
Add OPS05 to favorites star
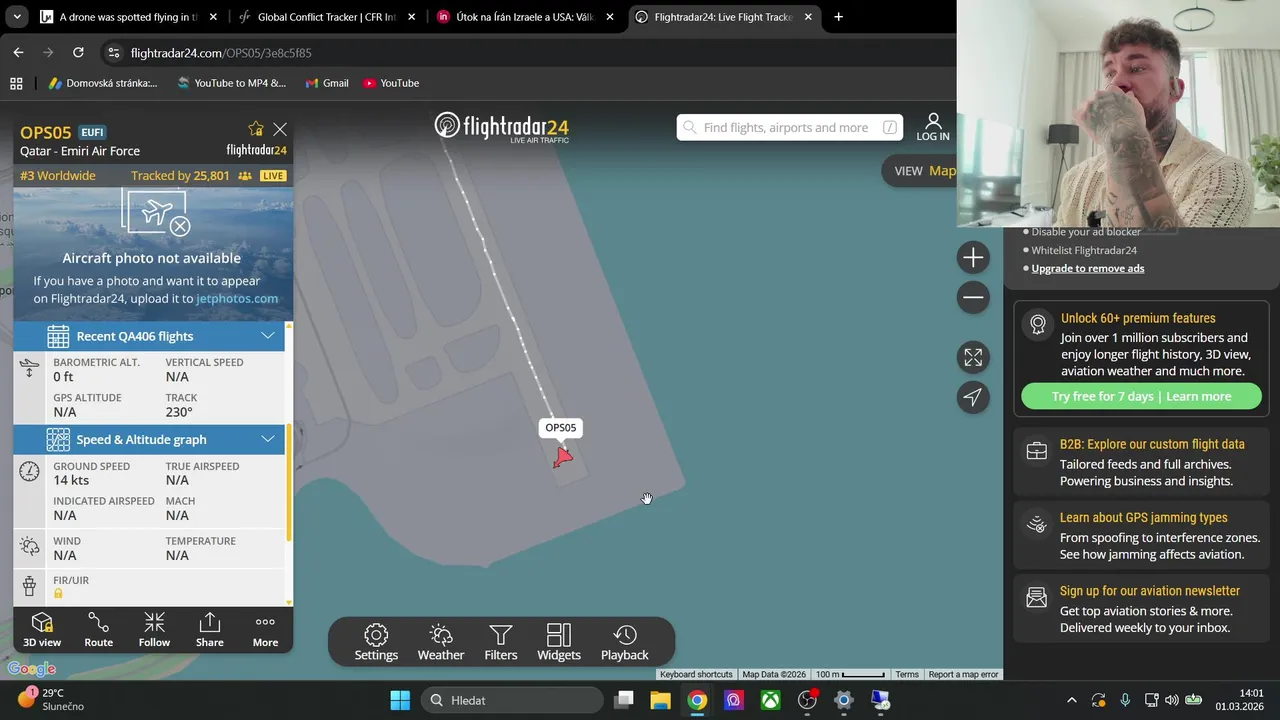[256, 129]
